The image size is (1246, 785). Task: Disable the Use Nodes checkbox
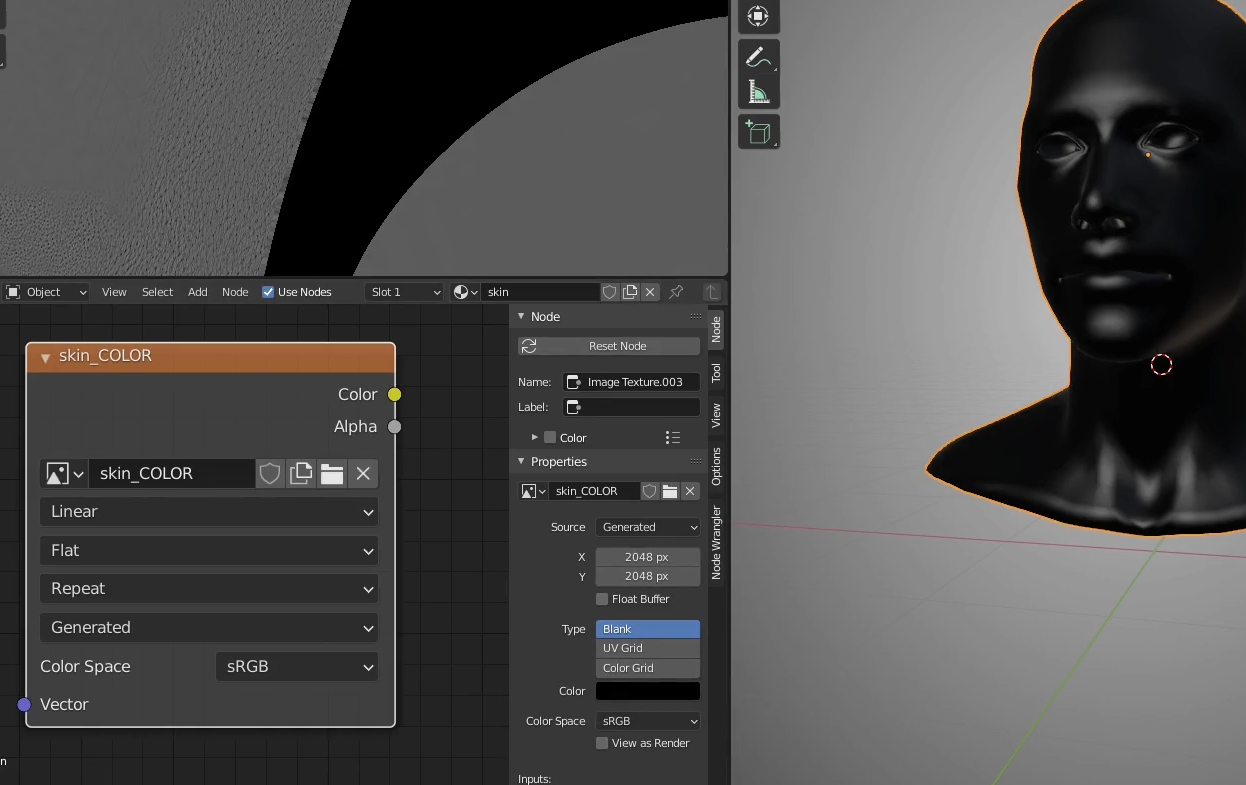[x=268, y=292]
